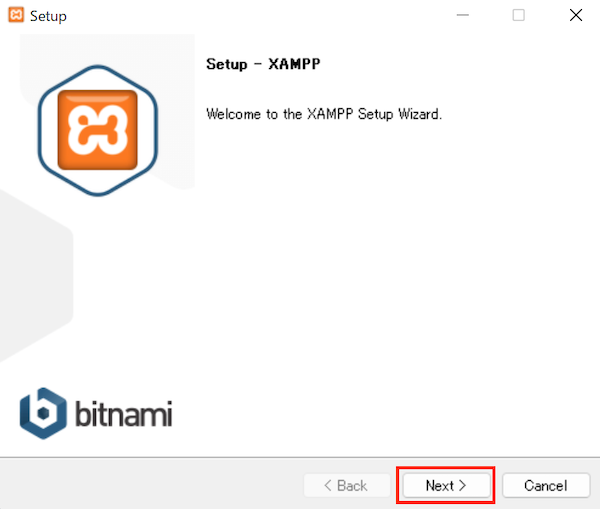Click the XAMPP icon in title bar
This screenshot has width=600, height=509.
[x=16, y=15]
